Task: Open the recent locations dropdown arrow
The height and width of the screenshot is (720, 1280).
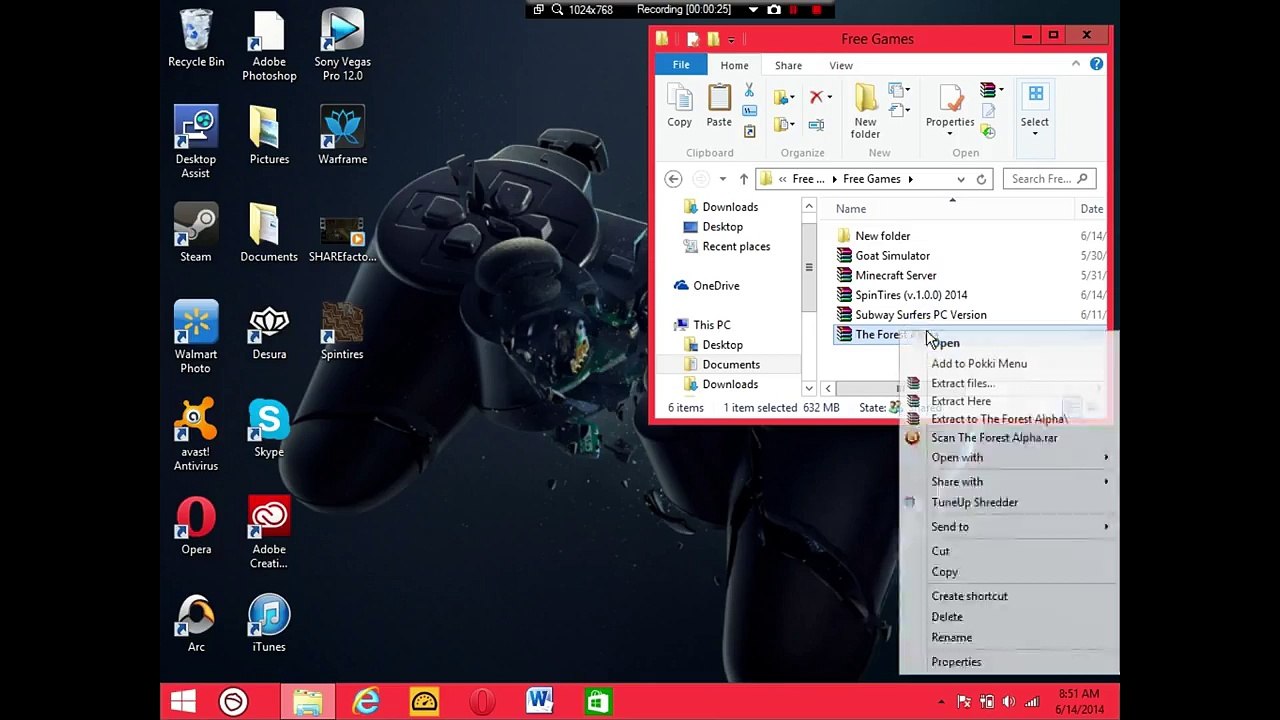Action: tap(722, 179)
